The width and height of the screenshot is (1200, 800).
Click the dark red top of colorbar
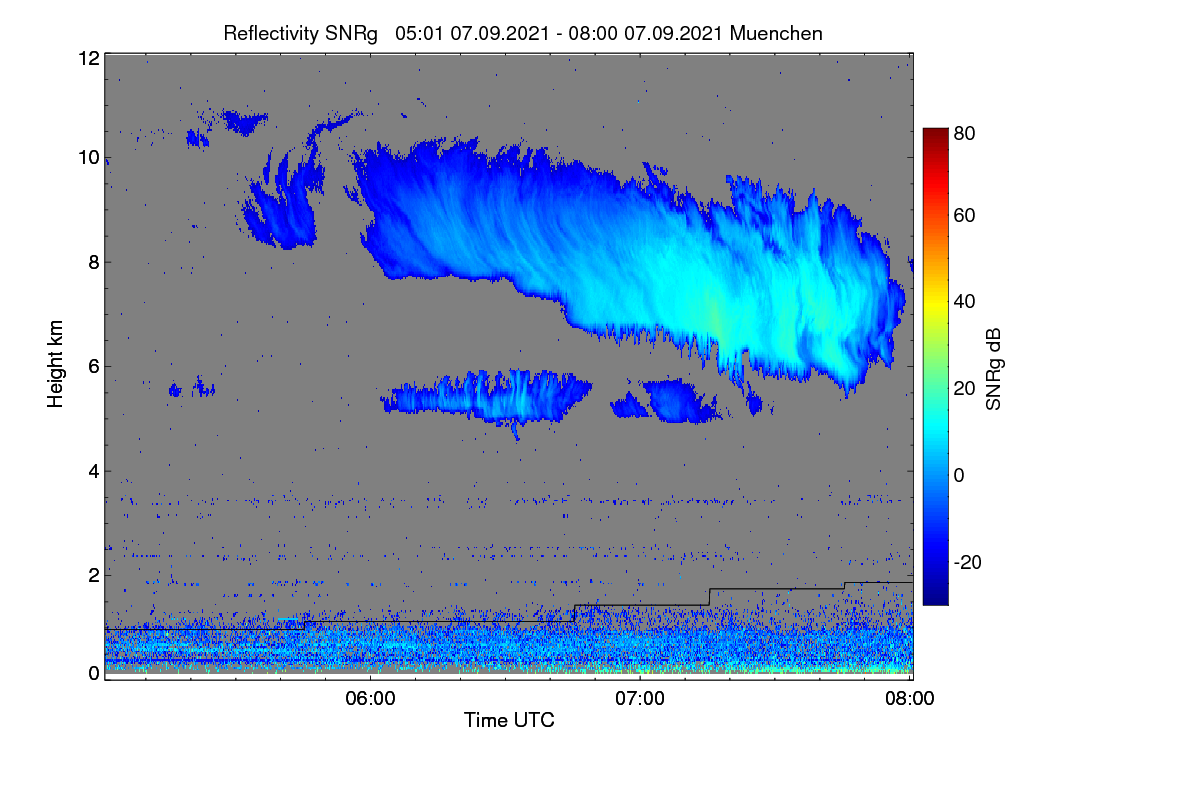pyautogui.click(x=934, y=135)
